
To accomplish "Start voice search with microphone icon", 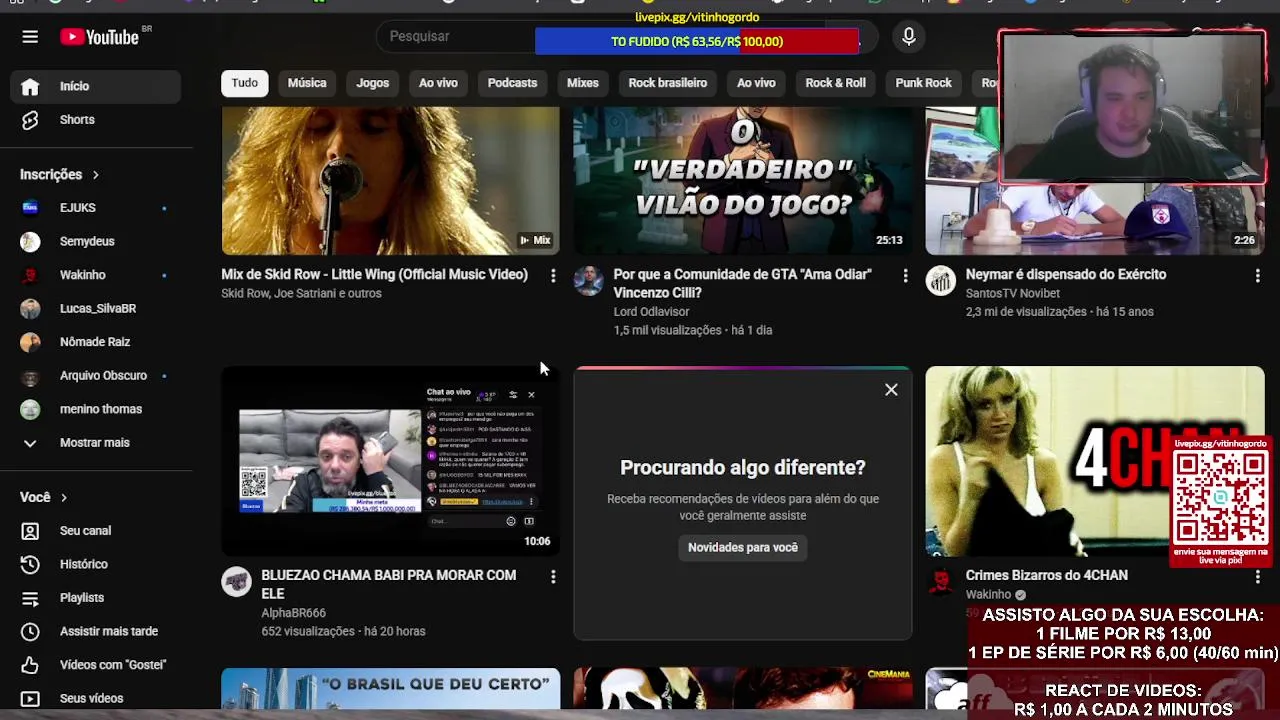I will (x=908, y=37).
